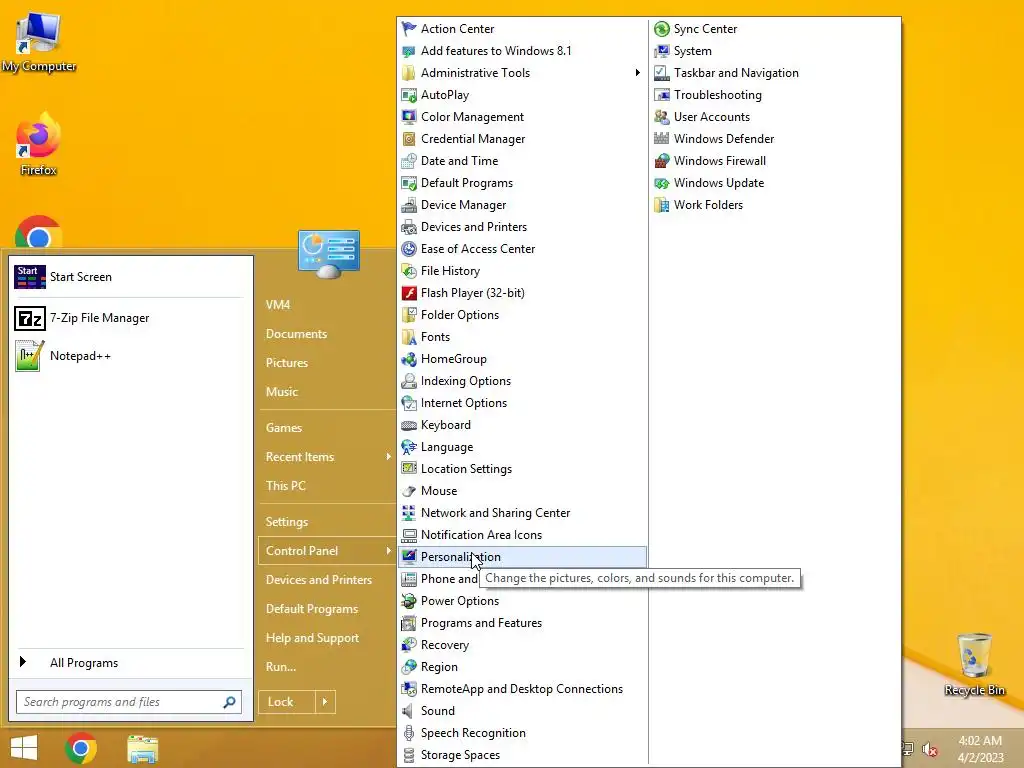The width and height of the screenshot is (1024, 768).
Task: Click the search magnifier icon
Action: [x=229, y=702]
